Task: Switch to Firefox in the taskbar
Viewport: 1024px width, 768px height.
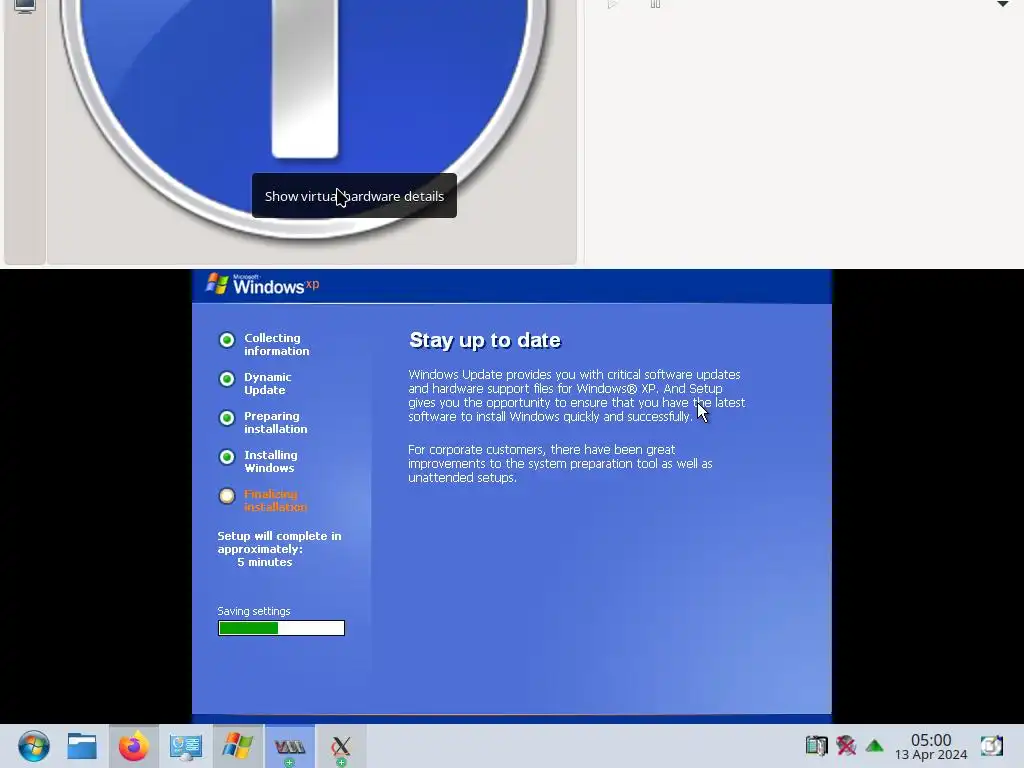Action: click(x=133, y=746)
